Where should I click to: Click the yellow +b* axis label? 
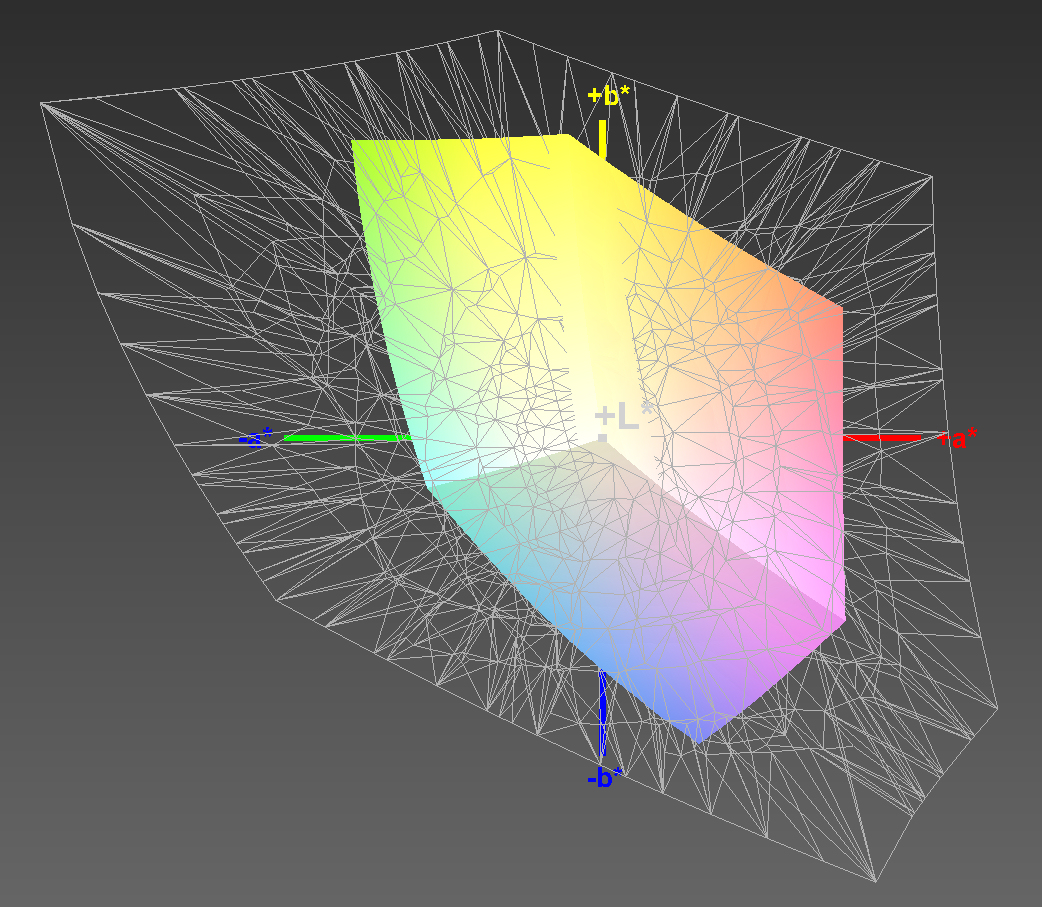[608, 96]
